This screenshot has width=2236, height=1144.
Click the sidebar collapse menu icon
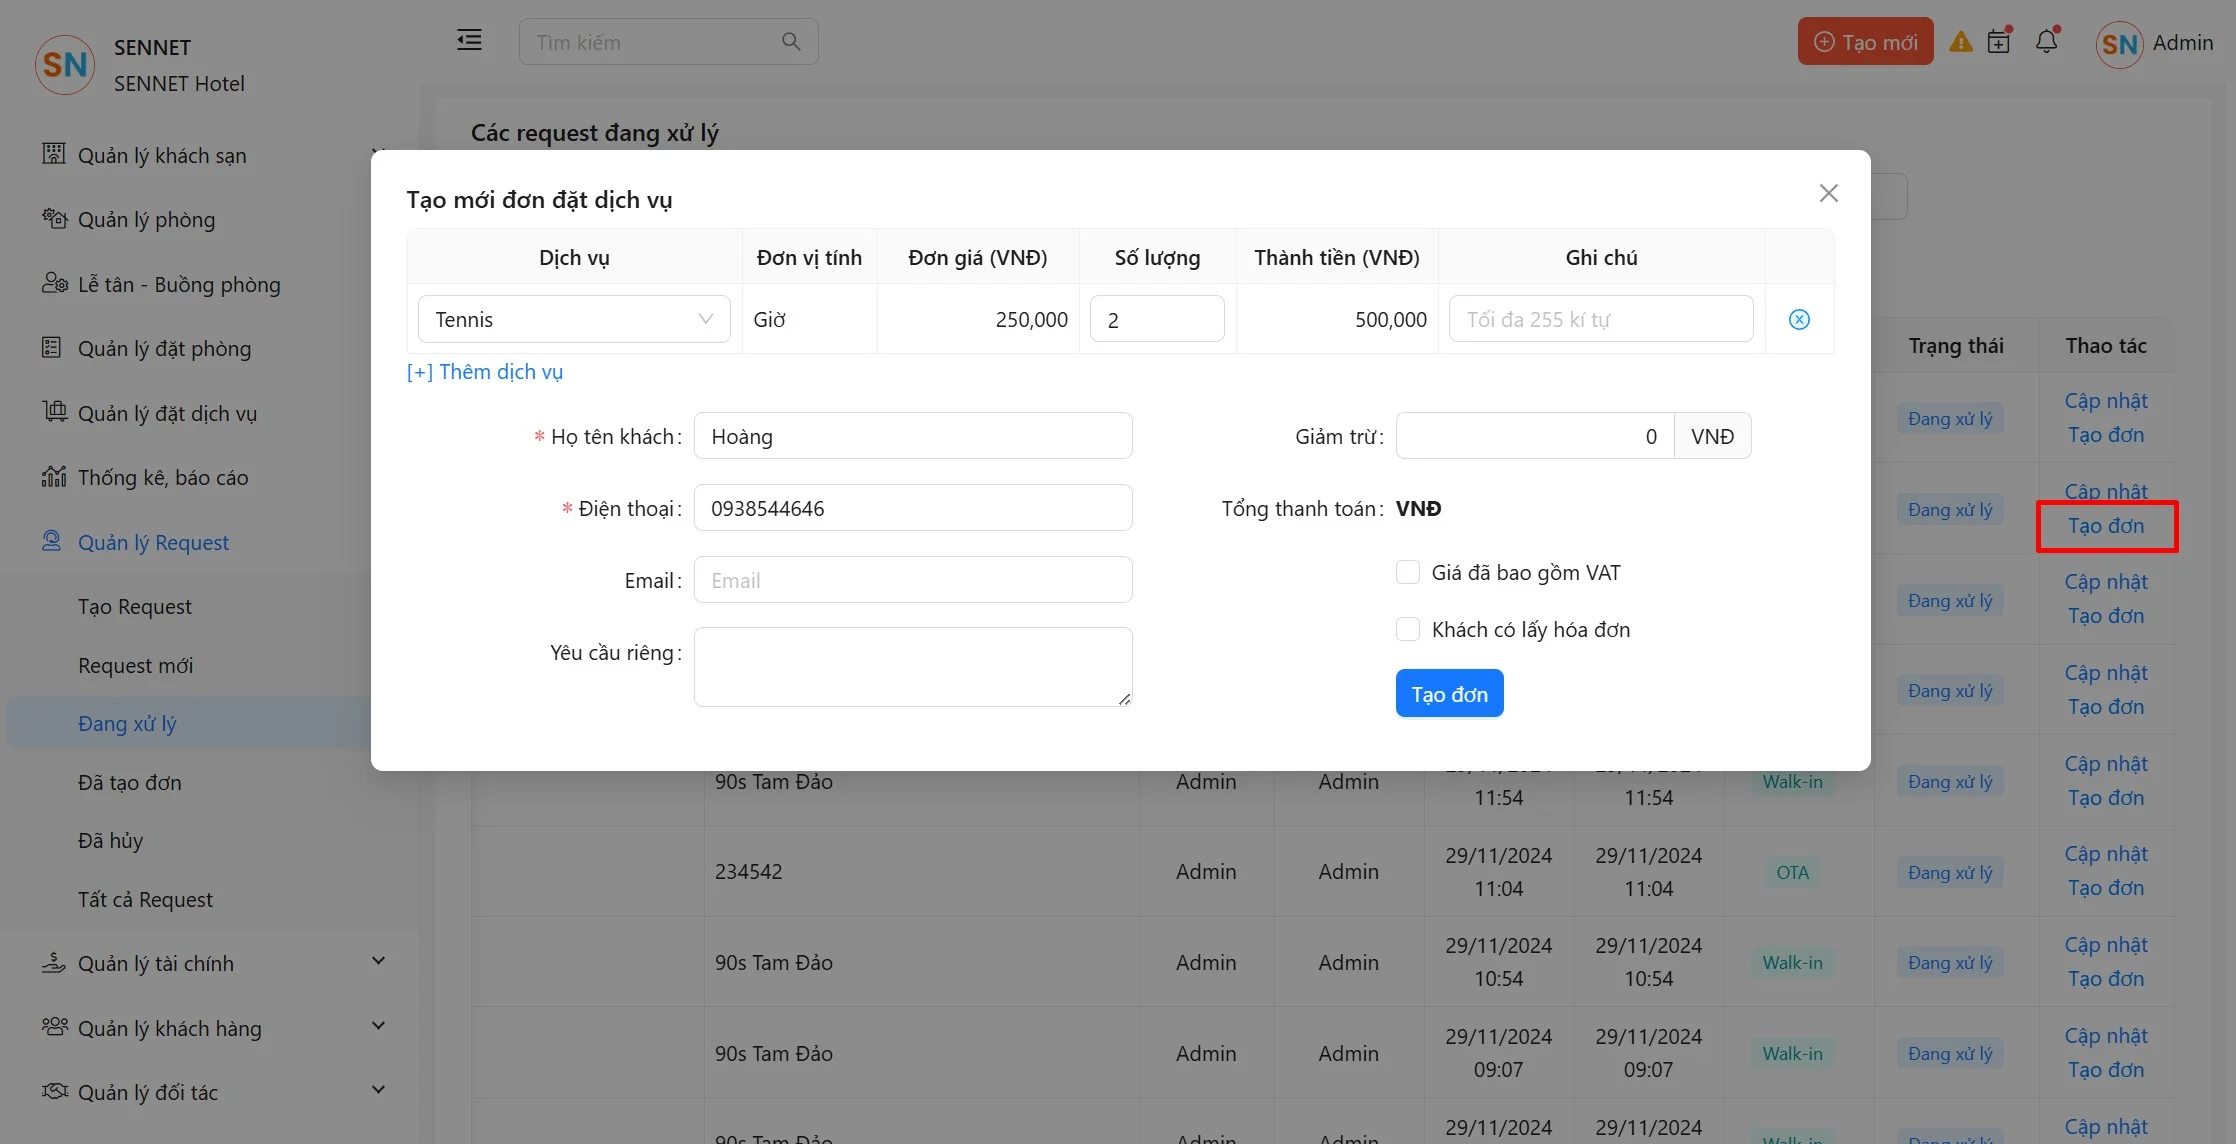point(469,40)
